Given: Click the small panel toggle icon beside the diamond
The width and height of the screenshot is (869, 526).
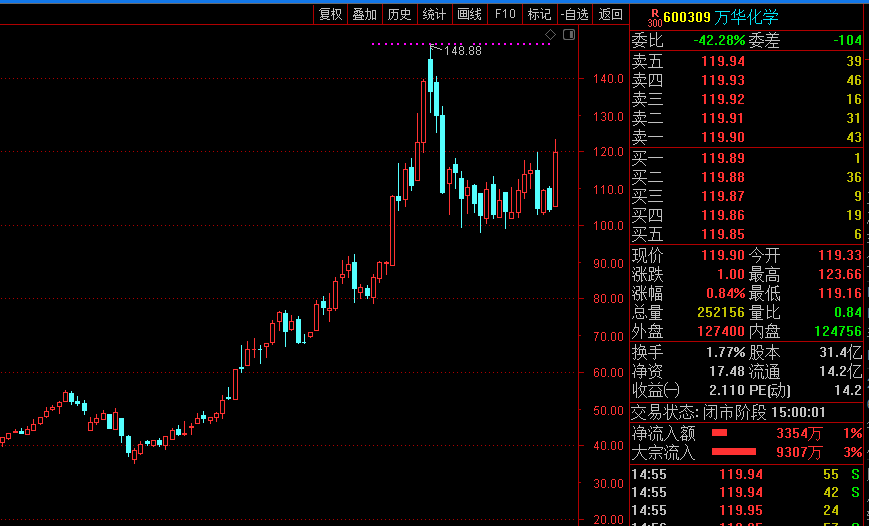Looking at the screenshot, I should click(569, 35).
